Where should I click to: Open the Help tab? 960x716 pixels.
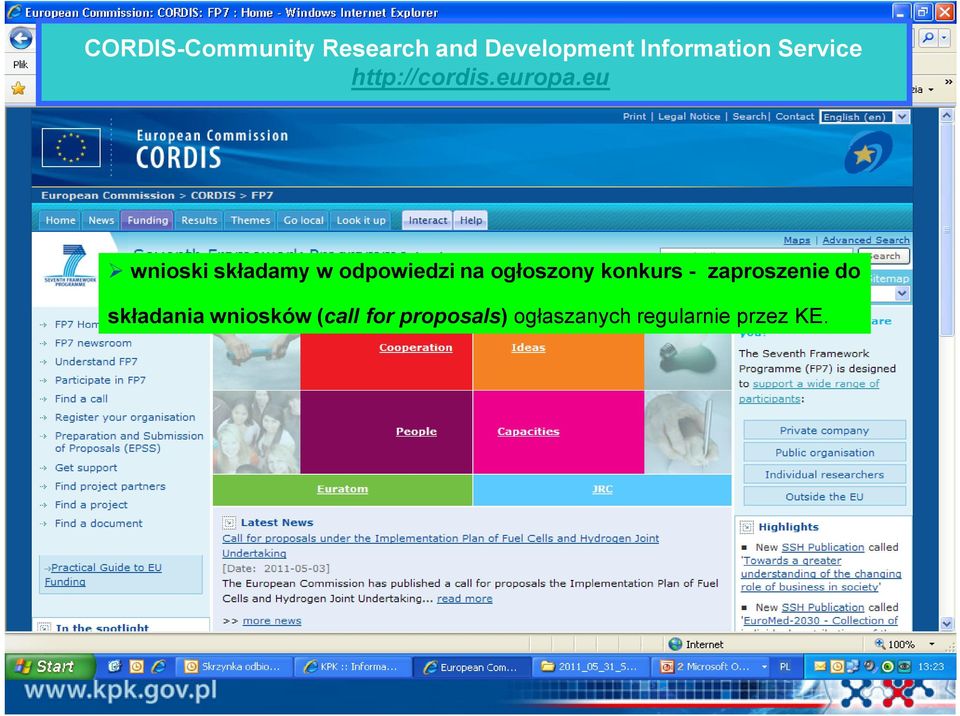(x=471, y=220)
